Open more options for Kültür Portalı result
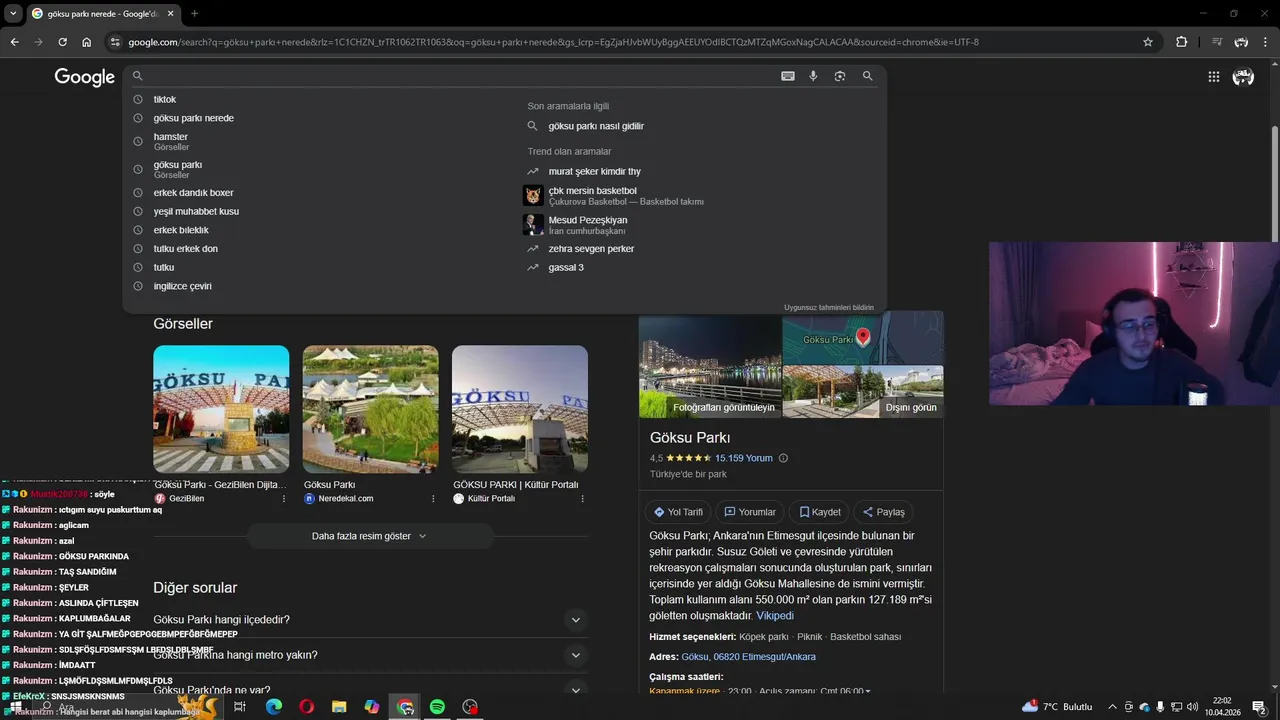The image size is (1280, 720). click(x=583, y=498)
